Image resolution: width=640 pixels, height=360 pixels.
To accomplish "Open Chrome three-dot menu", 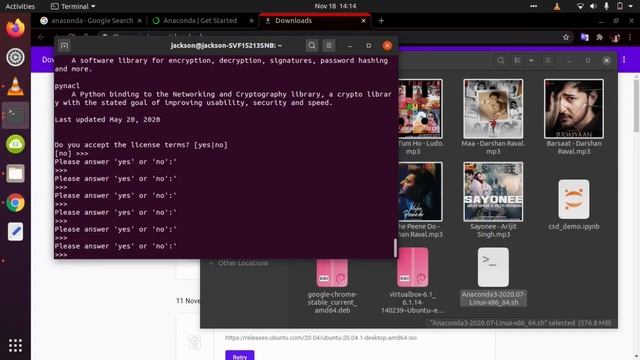I will click(x=630, y=37).
